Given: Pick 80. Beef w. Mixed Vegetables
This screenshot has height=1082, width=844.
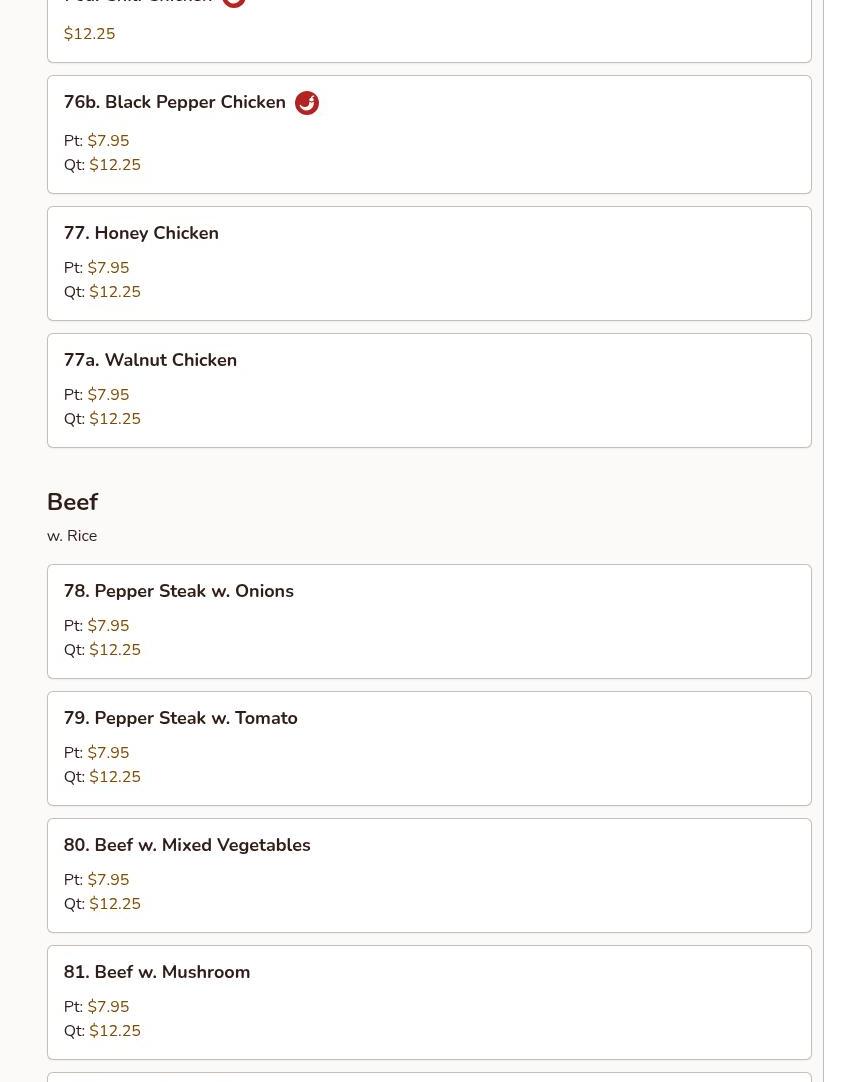Looking at the screenshot, I should [187, 845].
